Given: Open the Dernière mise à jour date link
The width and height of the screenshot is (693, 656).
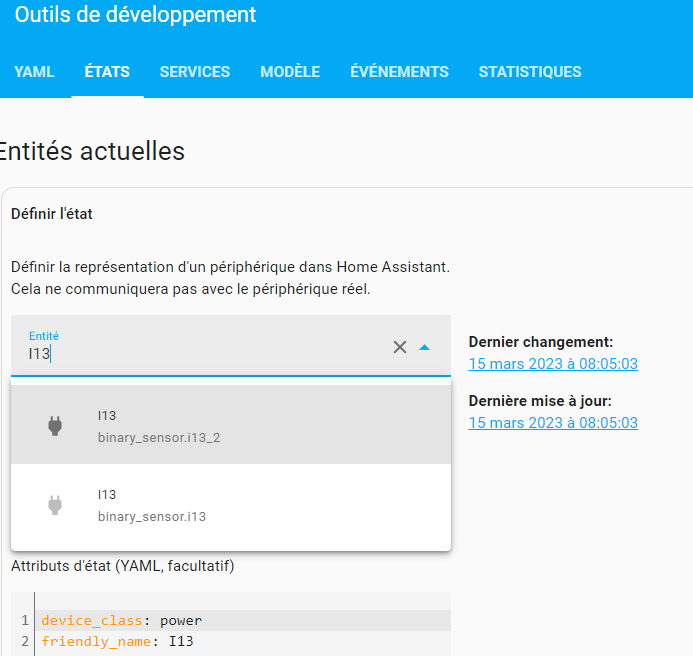Looking at the screenshot, I should pyautogui.click(x=553, y=423).
